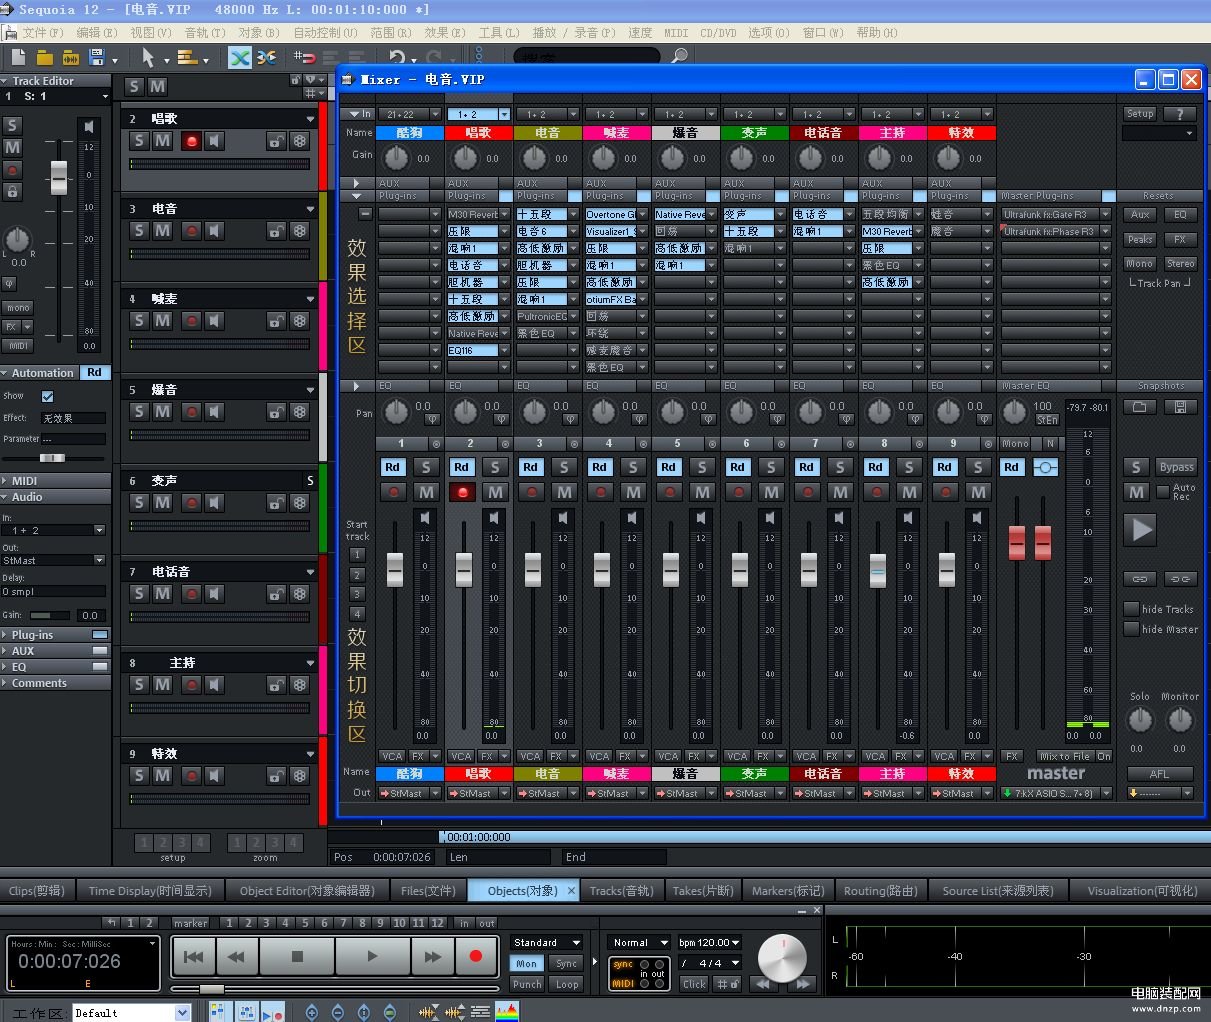The image size is (1211, 1022).
Task: Click the undo arrow in the toolbar
Action: tap(397, 57)
